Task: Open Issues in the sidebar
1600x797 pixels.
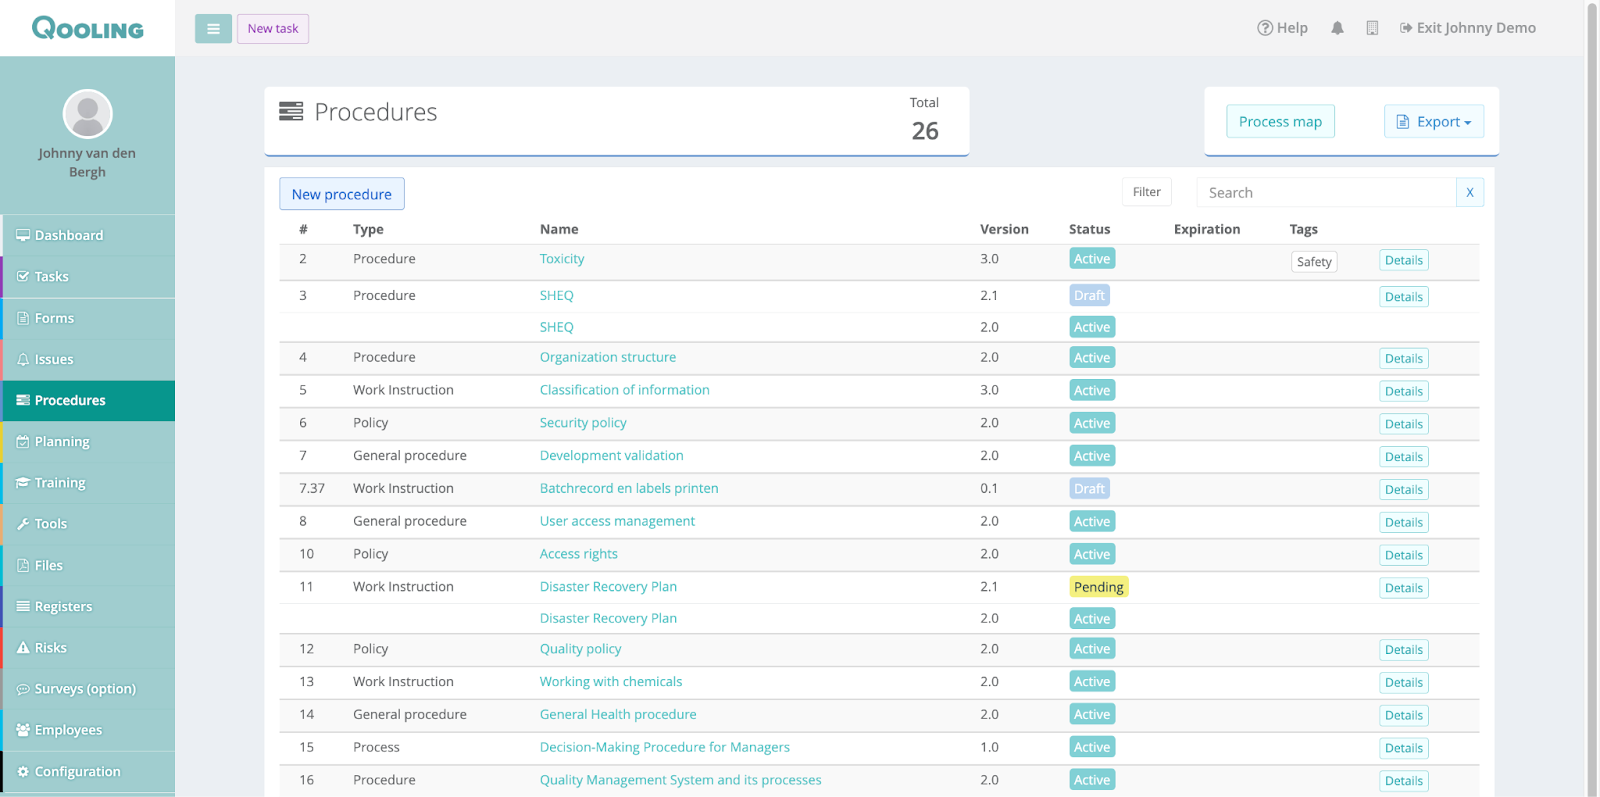Action: tap(88, 359)
